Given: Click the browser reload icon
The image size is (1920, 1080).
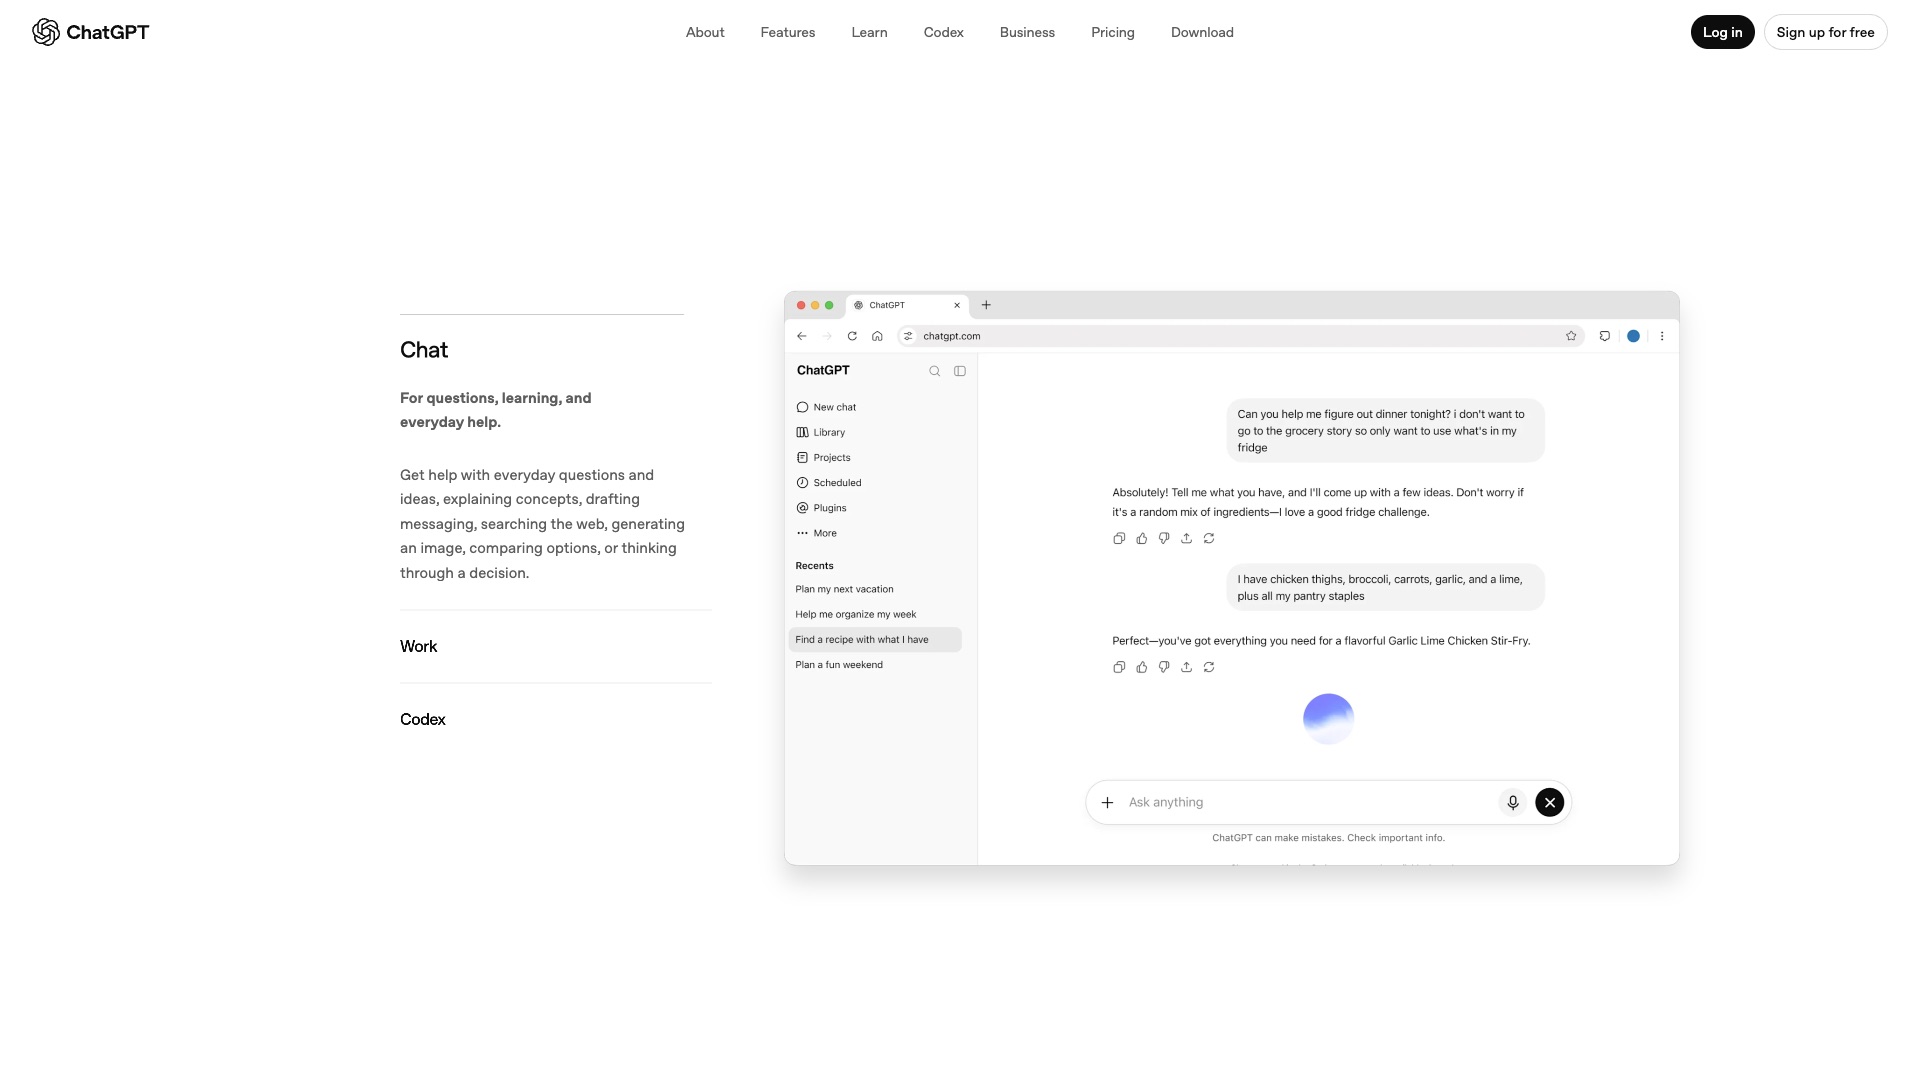Looking at the screenshot, I should (x=852, y=336).
